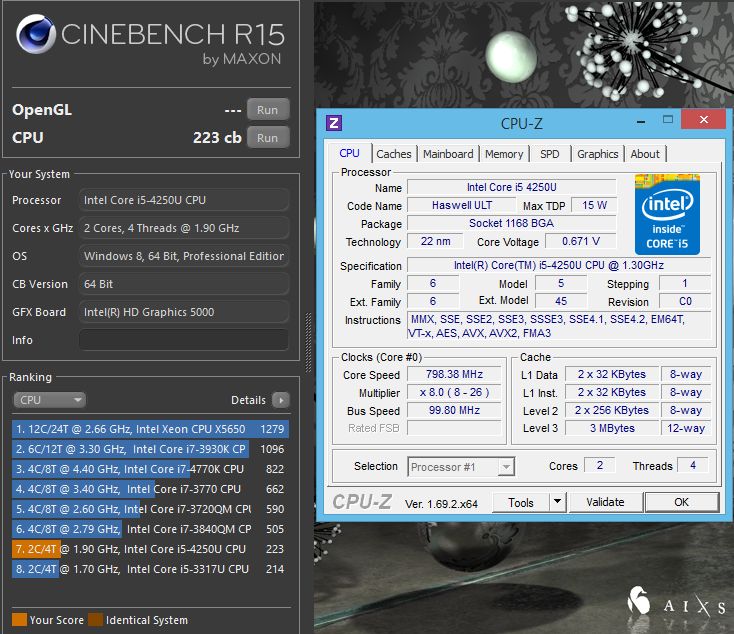Click the Cores count value 2
The width and height of the screenshot is (734, 634).
point(600,465)
